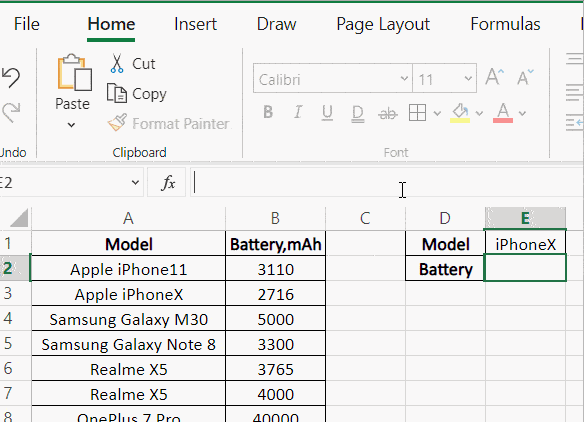The image size is (584, 422).
Task: Click the Select All corner triangle
Action: pos(19,218)
